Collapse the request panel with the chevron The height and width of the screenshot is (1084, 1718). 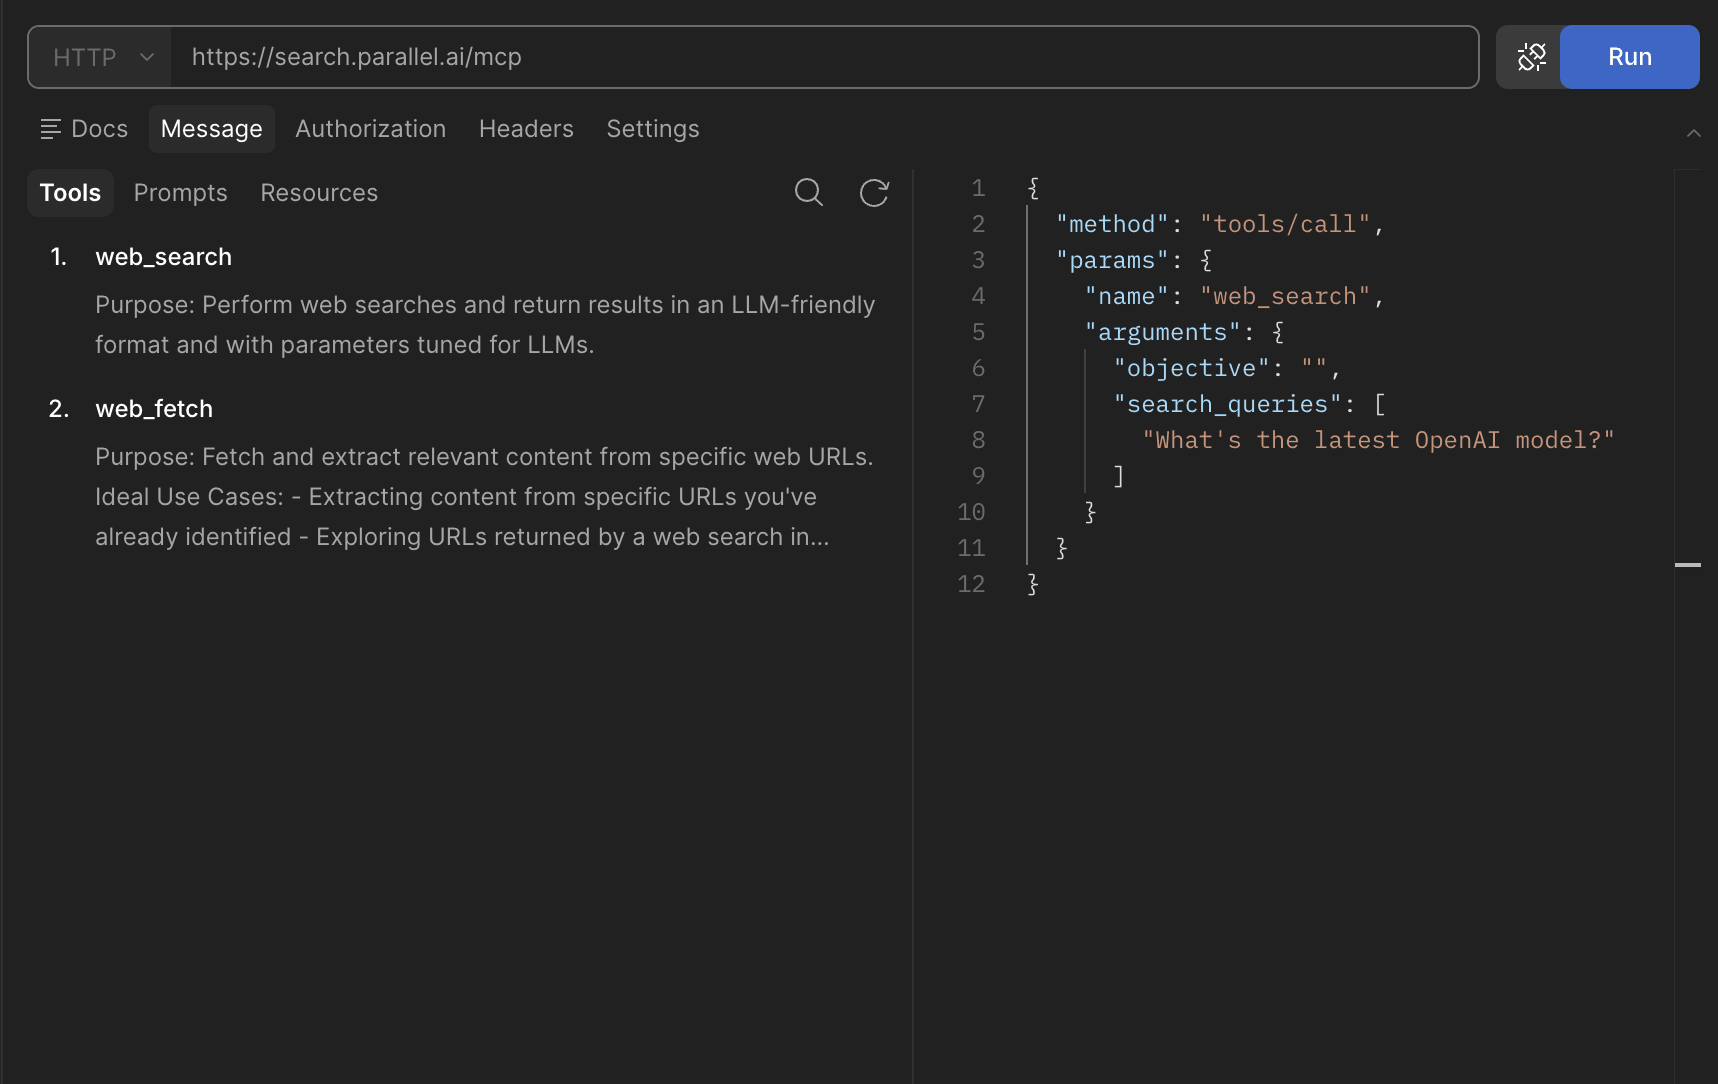(x=1693, y=133)
